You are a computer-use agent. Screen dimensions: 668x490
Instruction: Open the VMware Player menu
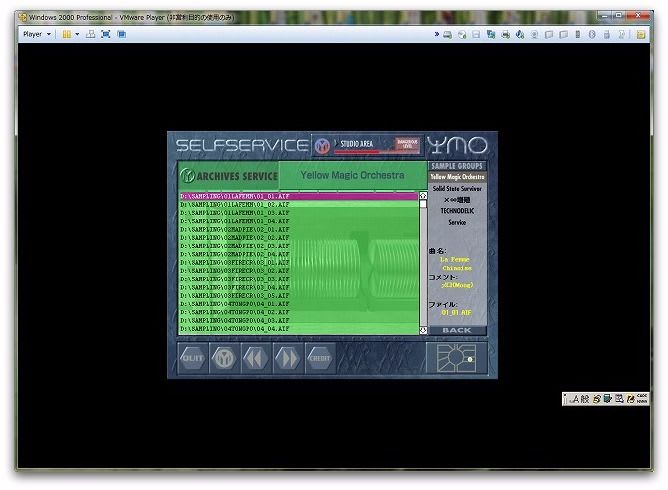click(x=37, y=34)
